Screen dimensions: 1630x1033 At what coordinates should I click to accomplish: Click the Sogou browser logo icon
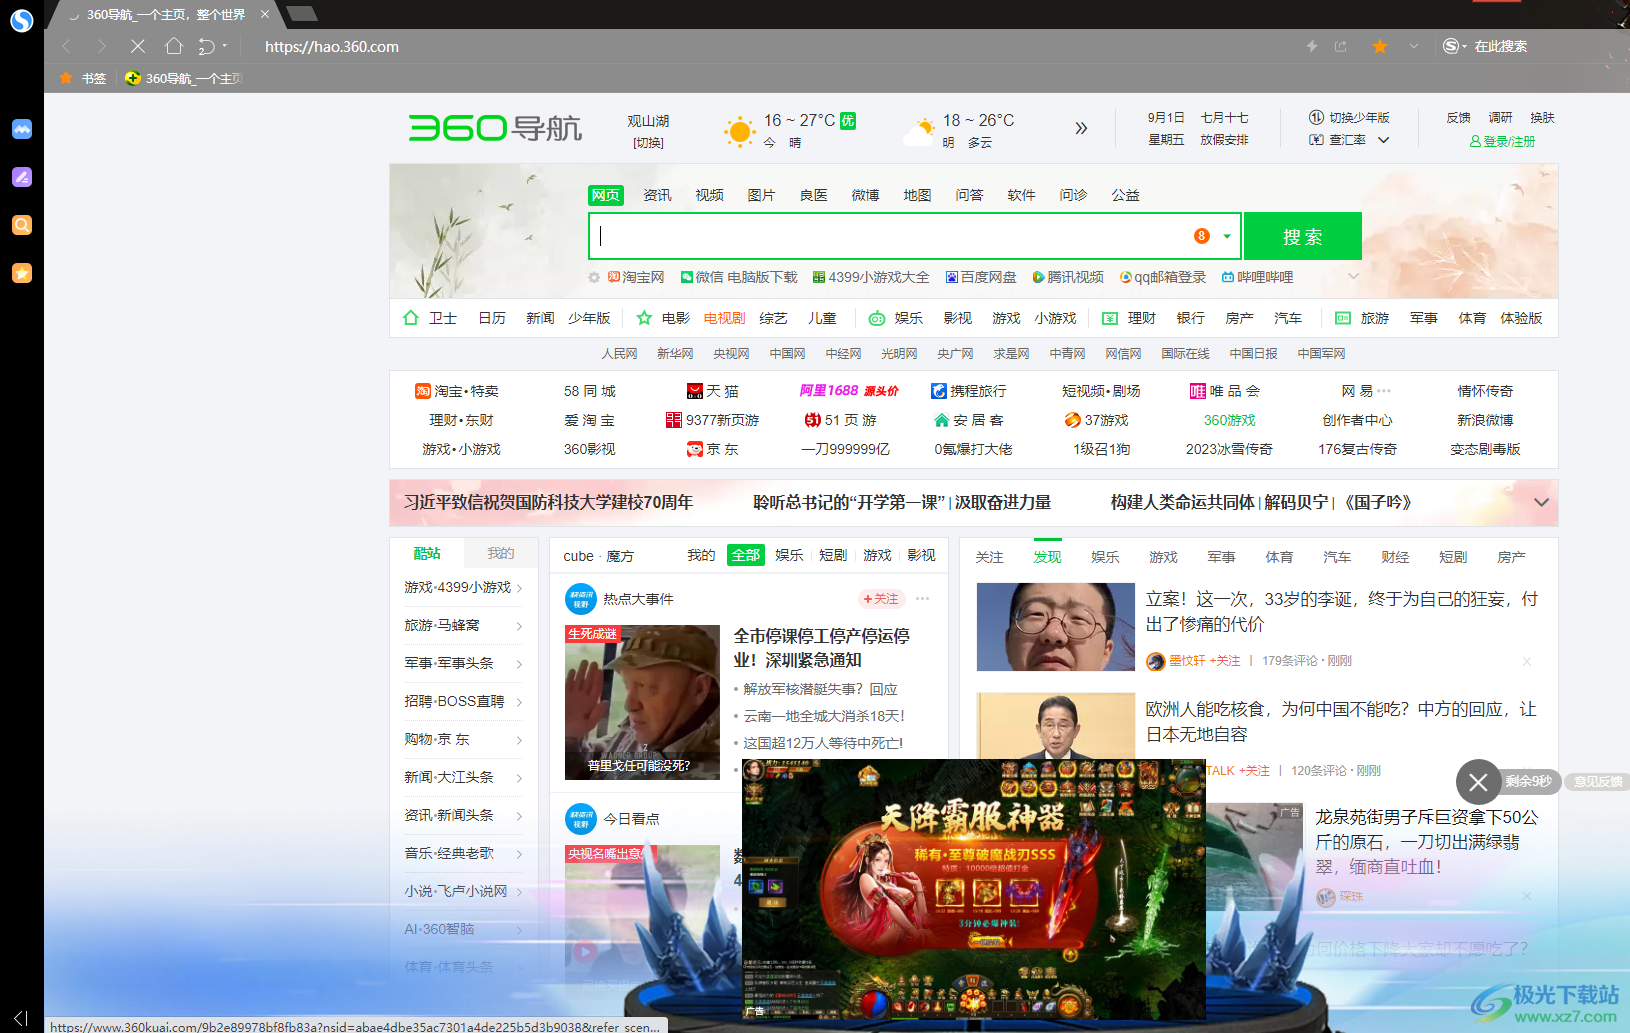coord(22,20)
